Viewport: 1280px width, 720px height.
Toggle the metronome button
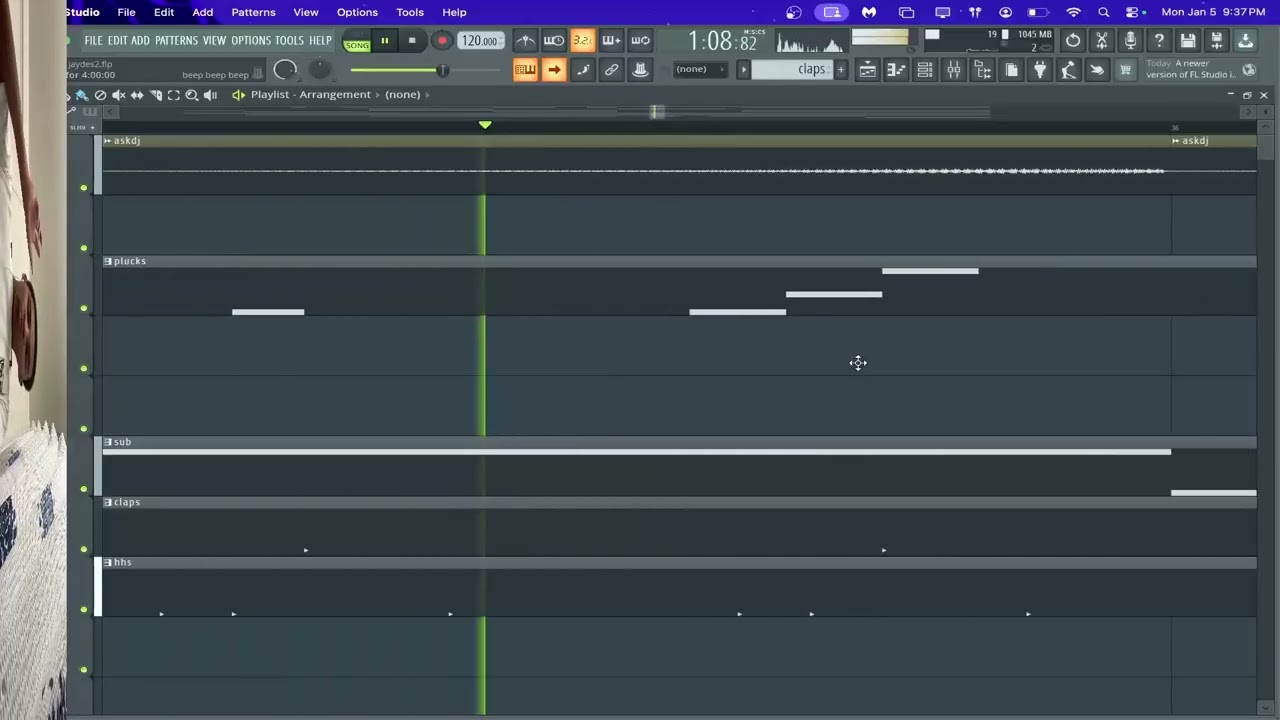click(525, 40)
